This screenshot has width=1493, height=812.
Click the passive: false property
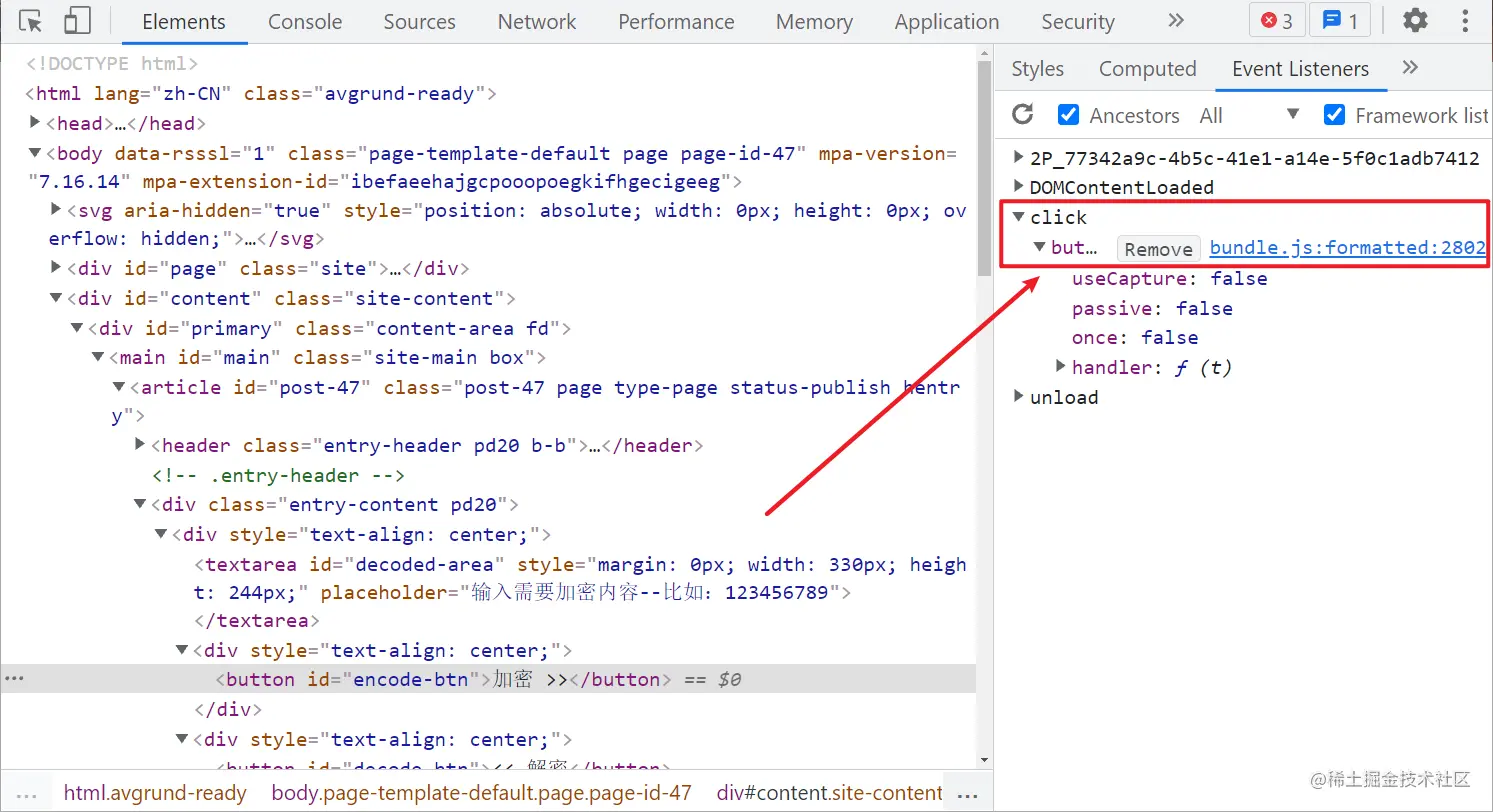1152,309
